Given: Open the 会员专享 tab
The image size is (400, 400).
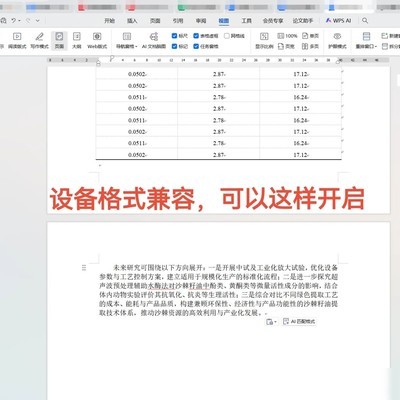Looking at the screenshot, I should [273, 21].
